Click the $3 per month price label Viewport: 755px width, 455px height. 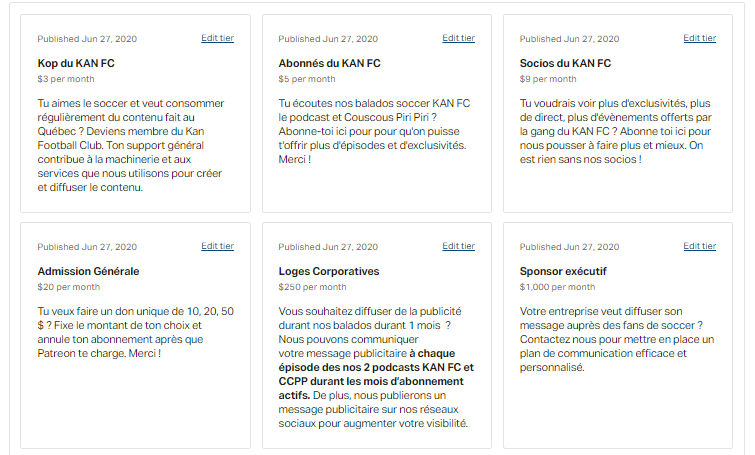click(66, 79)
